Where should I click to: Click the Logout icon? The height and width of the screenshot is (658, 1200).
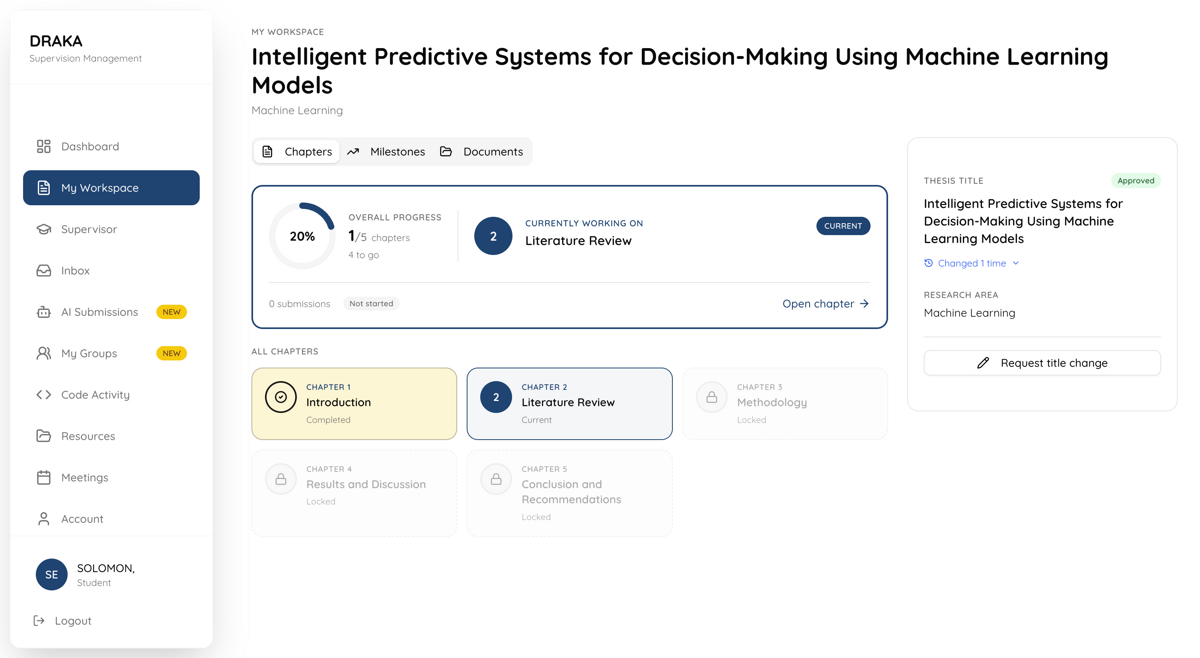click(39, 621)
